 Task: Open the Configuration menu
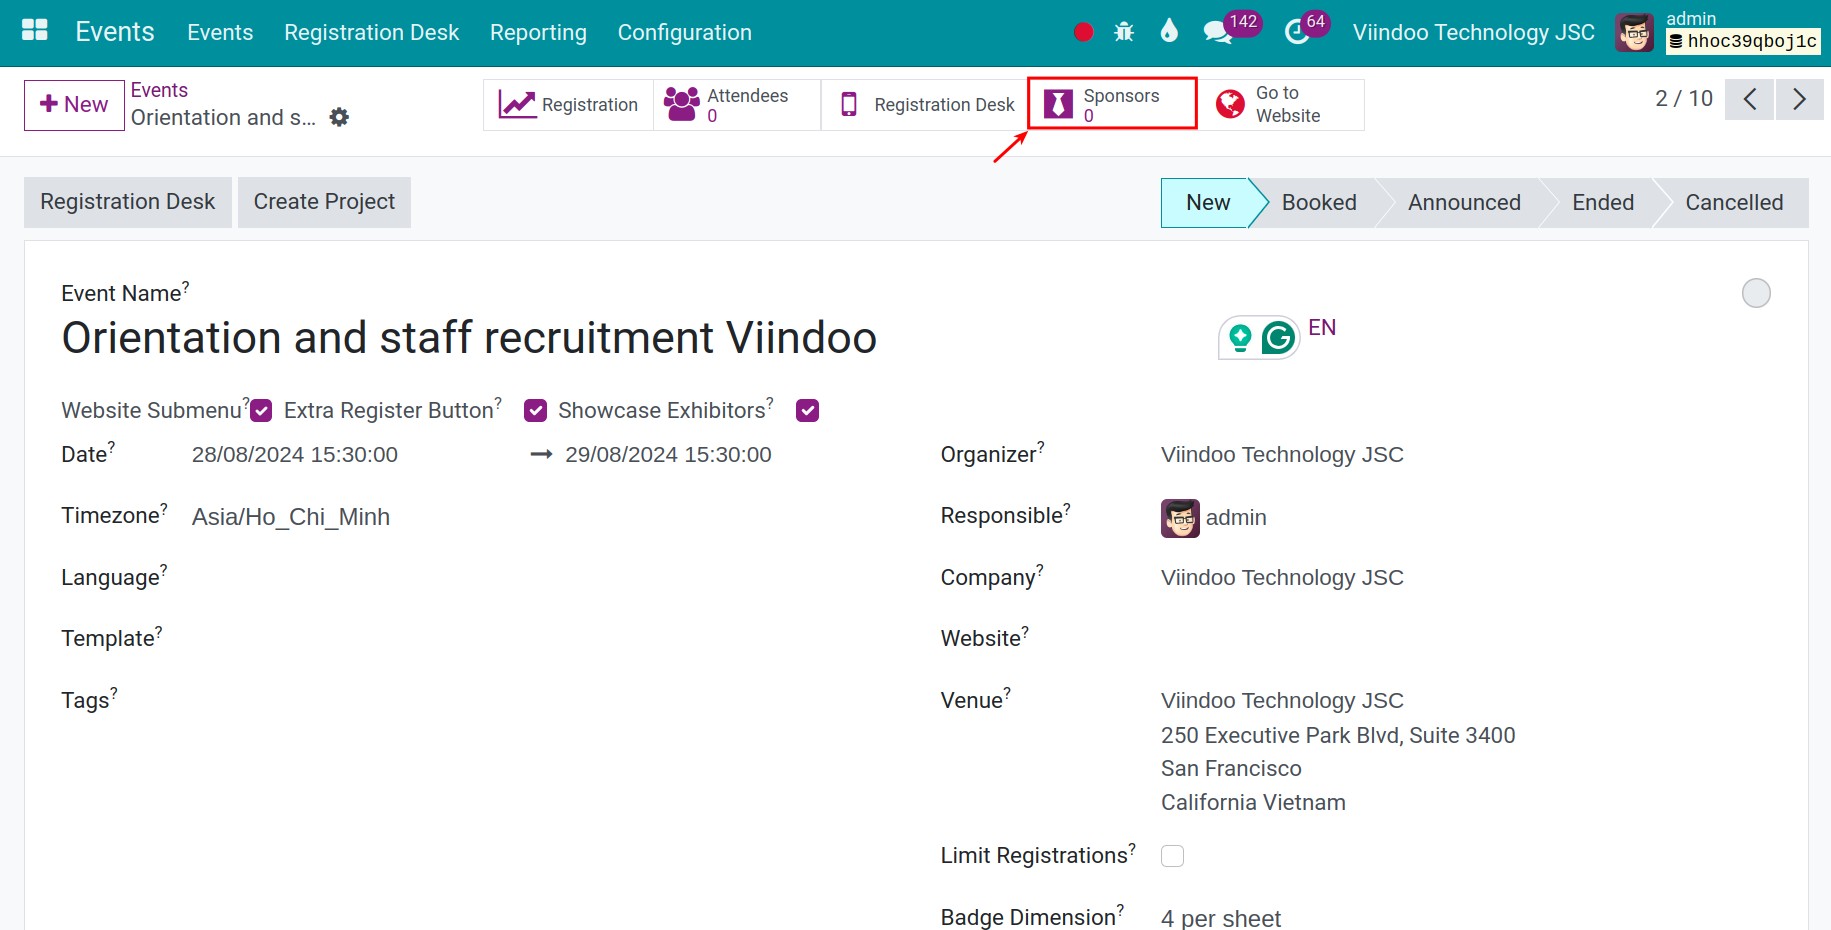point(684,32)
